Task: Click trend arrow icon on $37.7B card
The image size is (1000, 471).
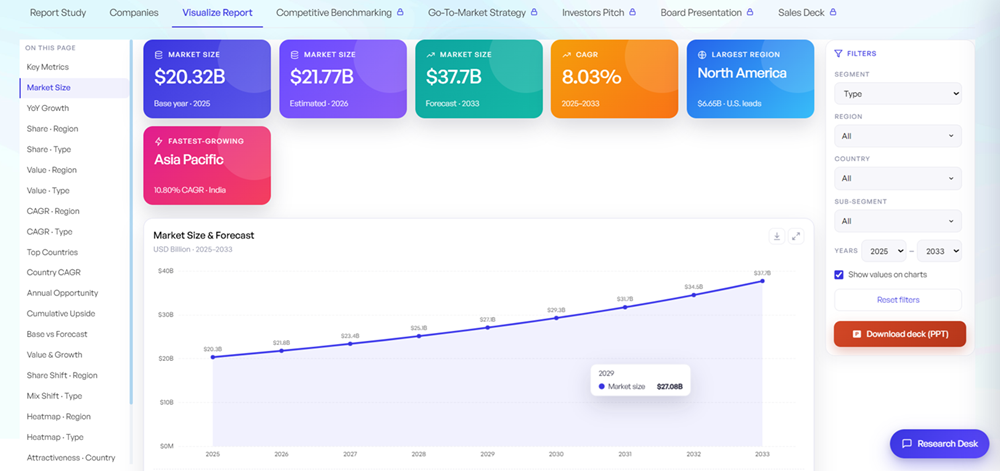Action: [x=430, y=55]
